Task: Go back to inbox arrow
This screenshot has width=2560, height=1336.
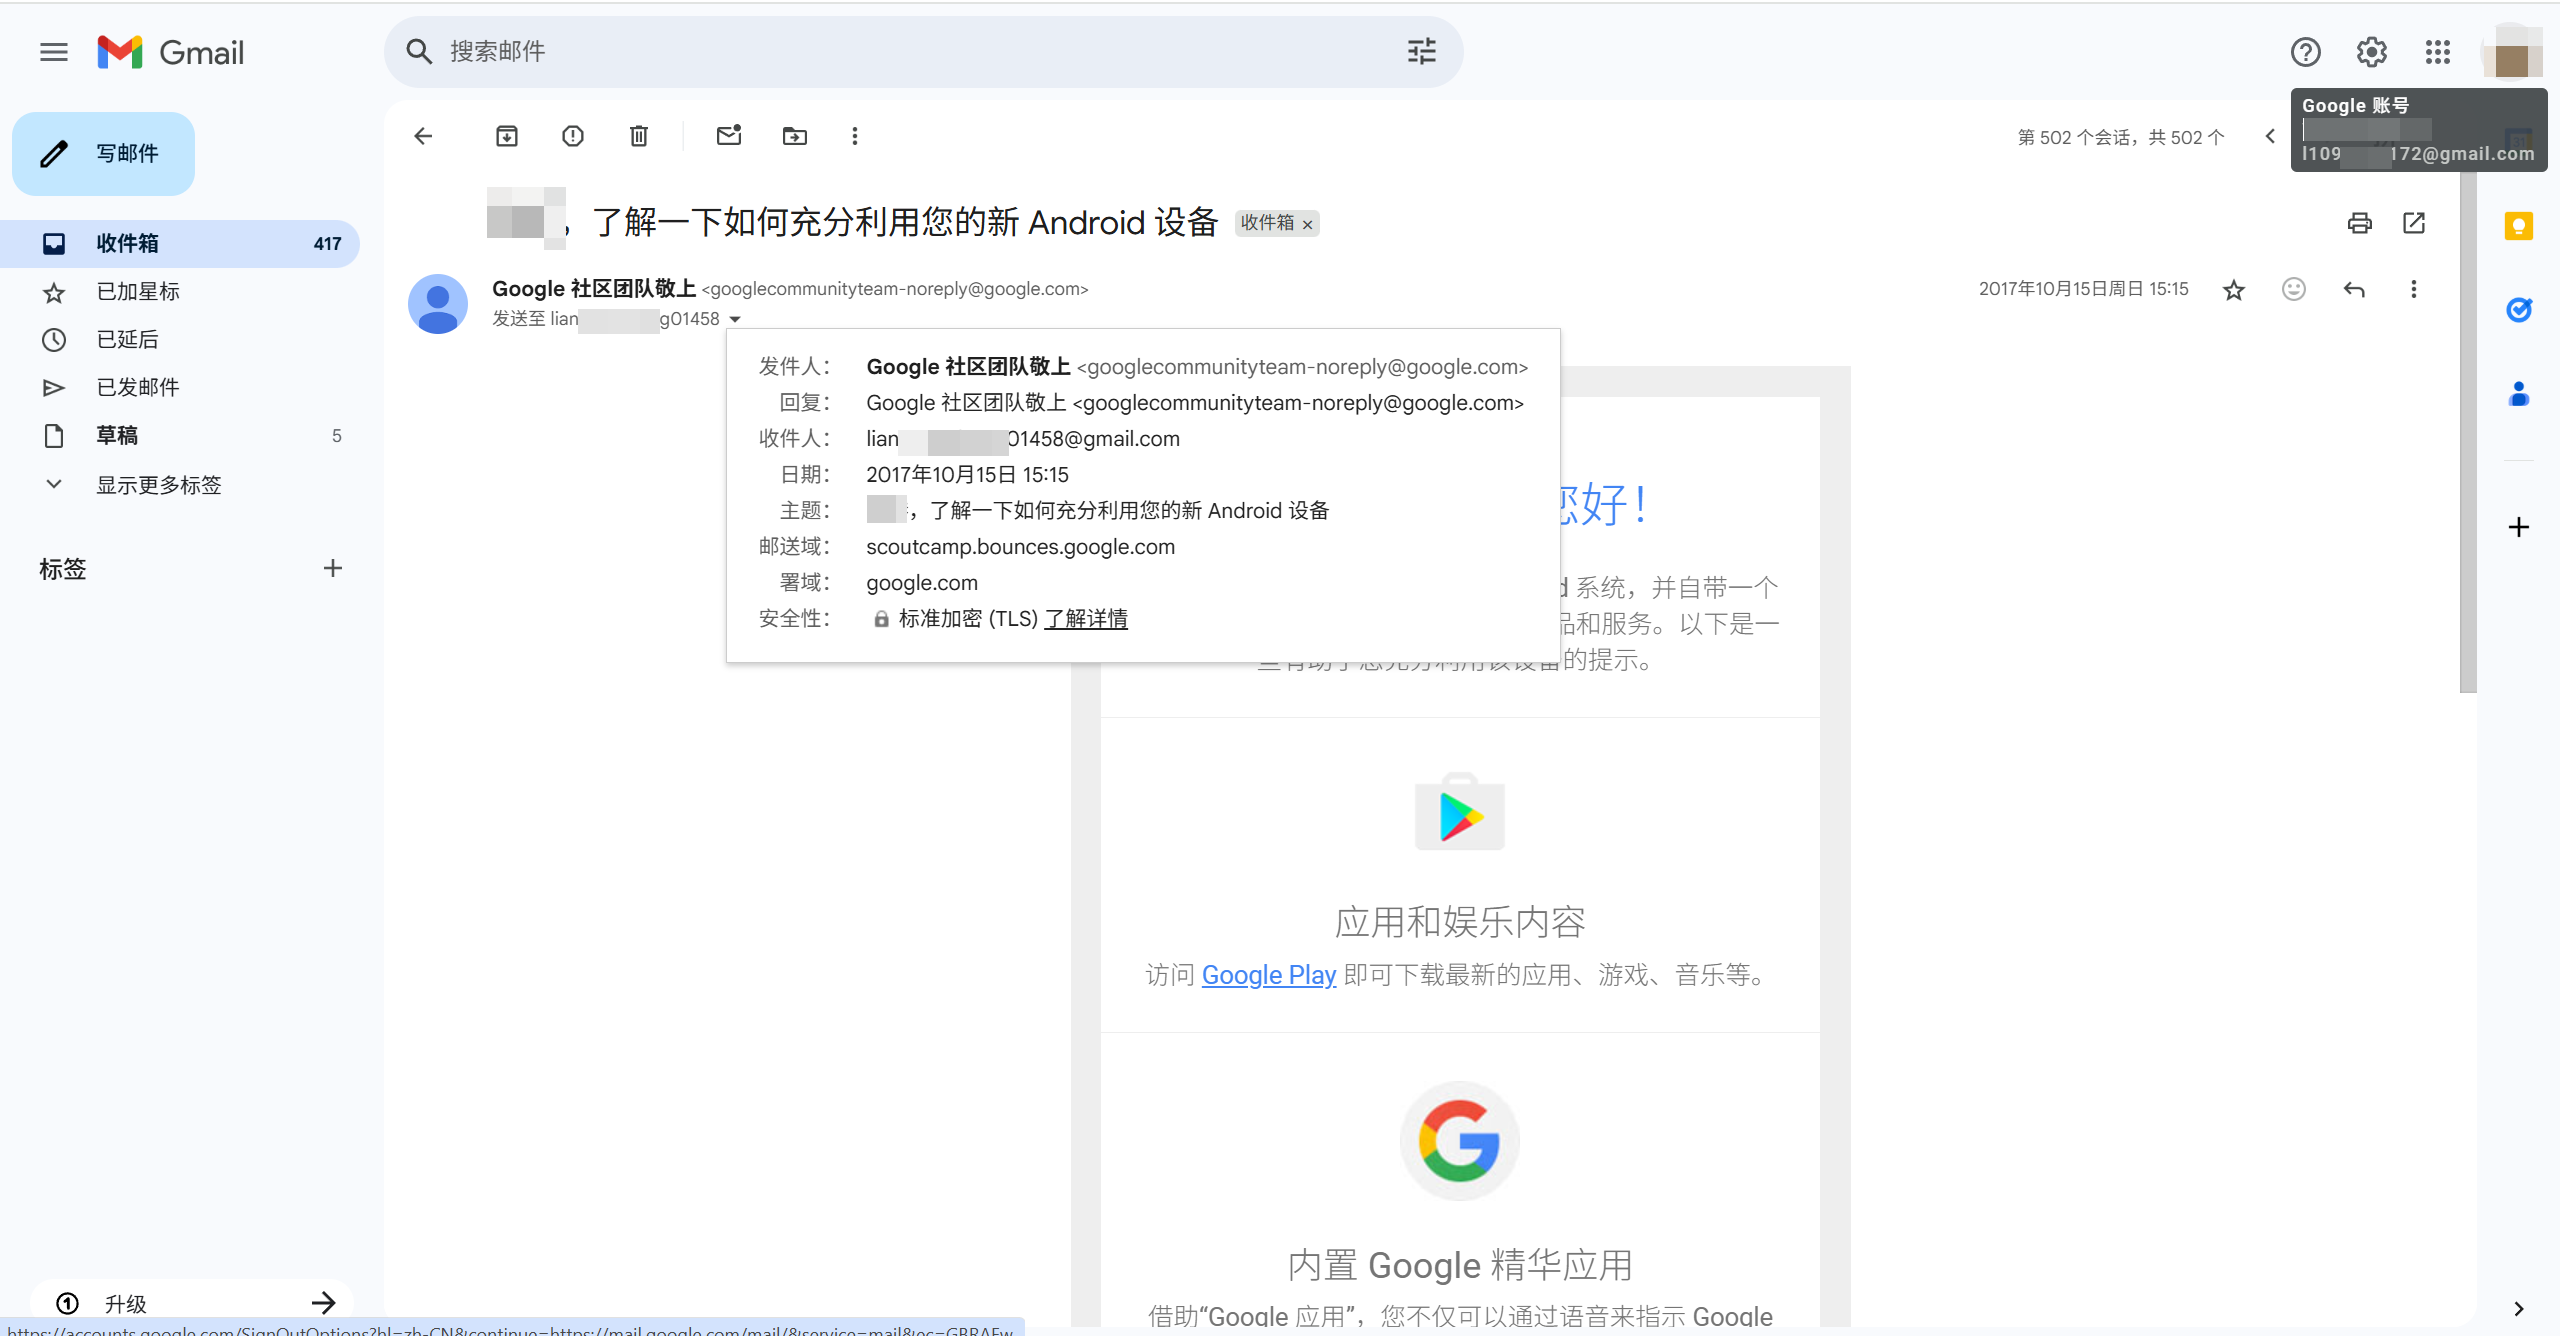Action: pyautogui.click(x=424, y=136)
